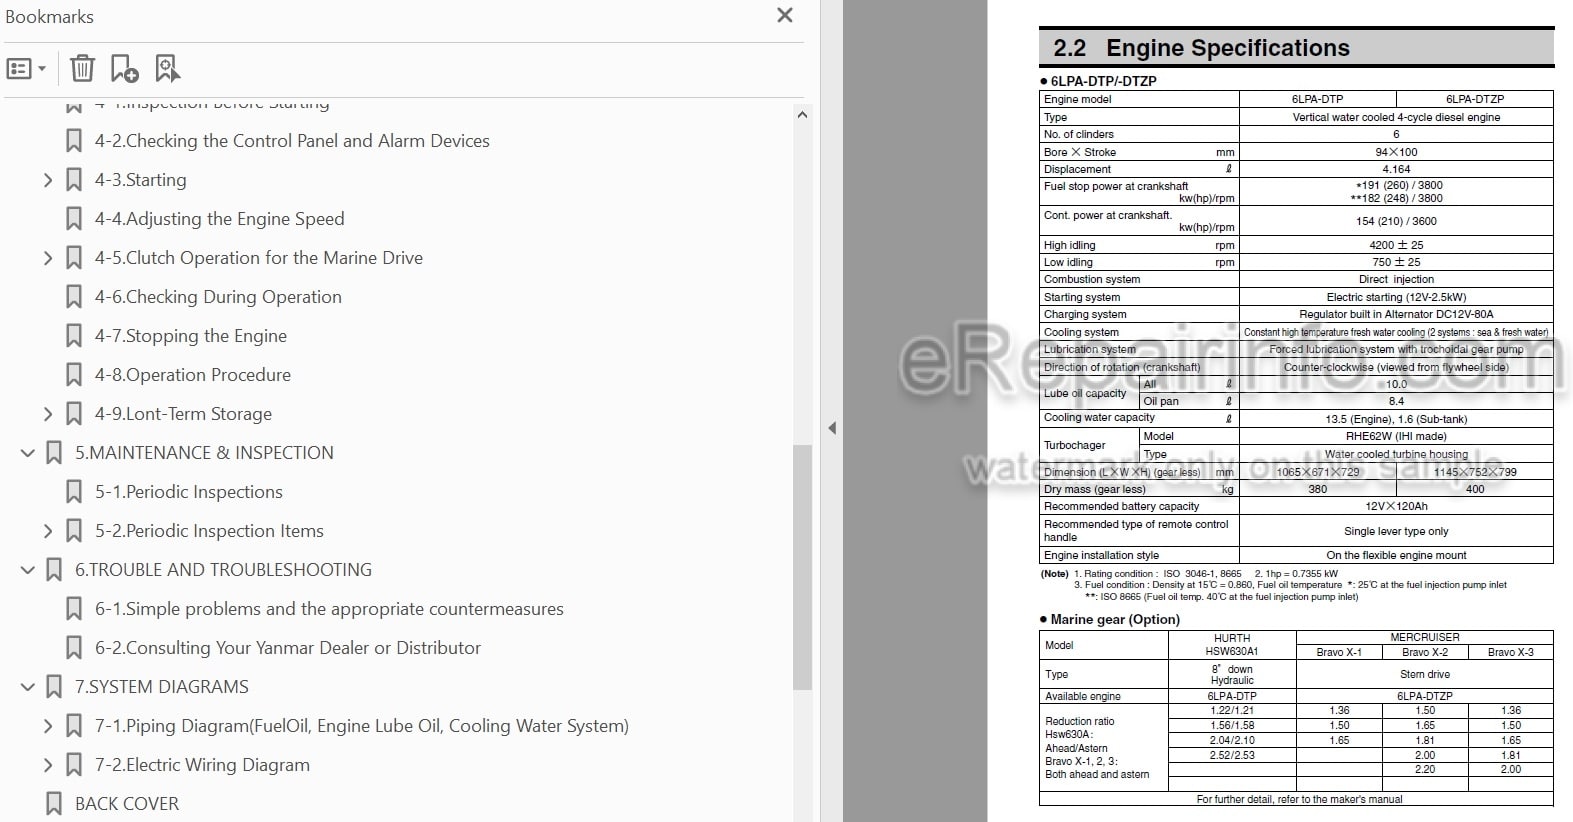Click bookmark icon beside 7-1.Piping Diagram
This screenshot has height=822, width=1573.
pyautogui.click(x=74, y=726)
